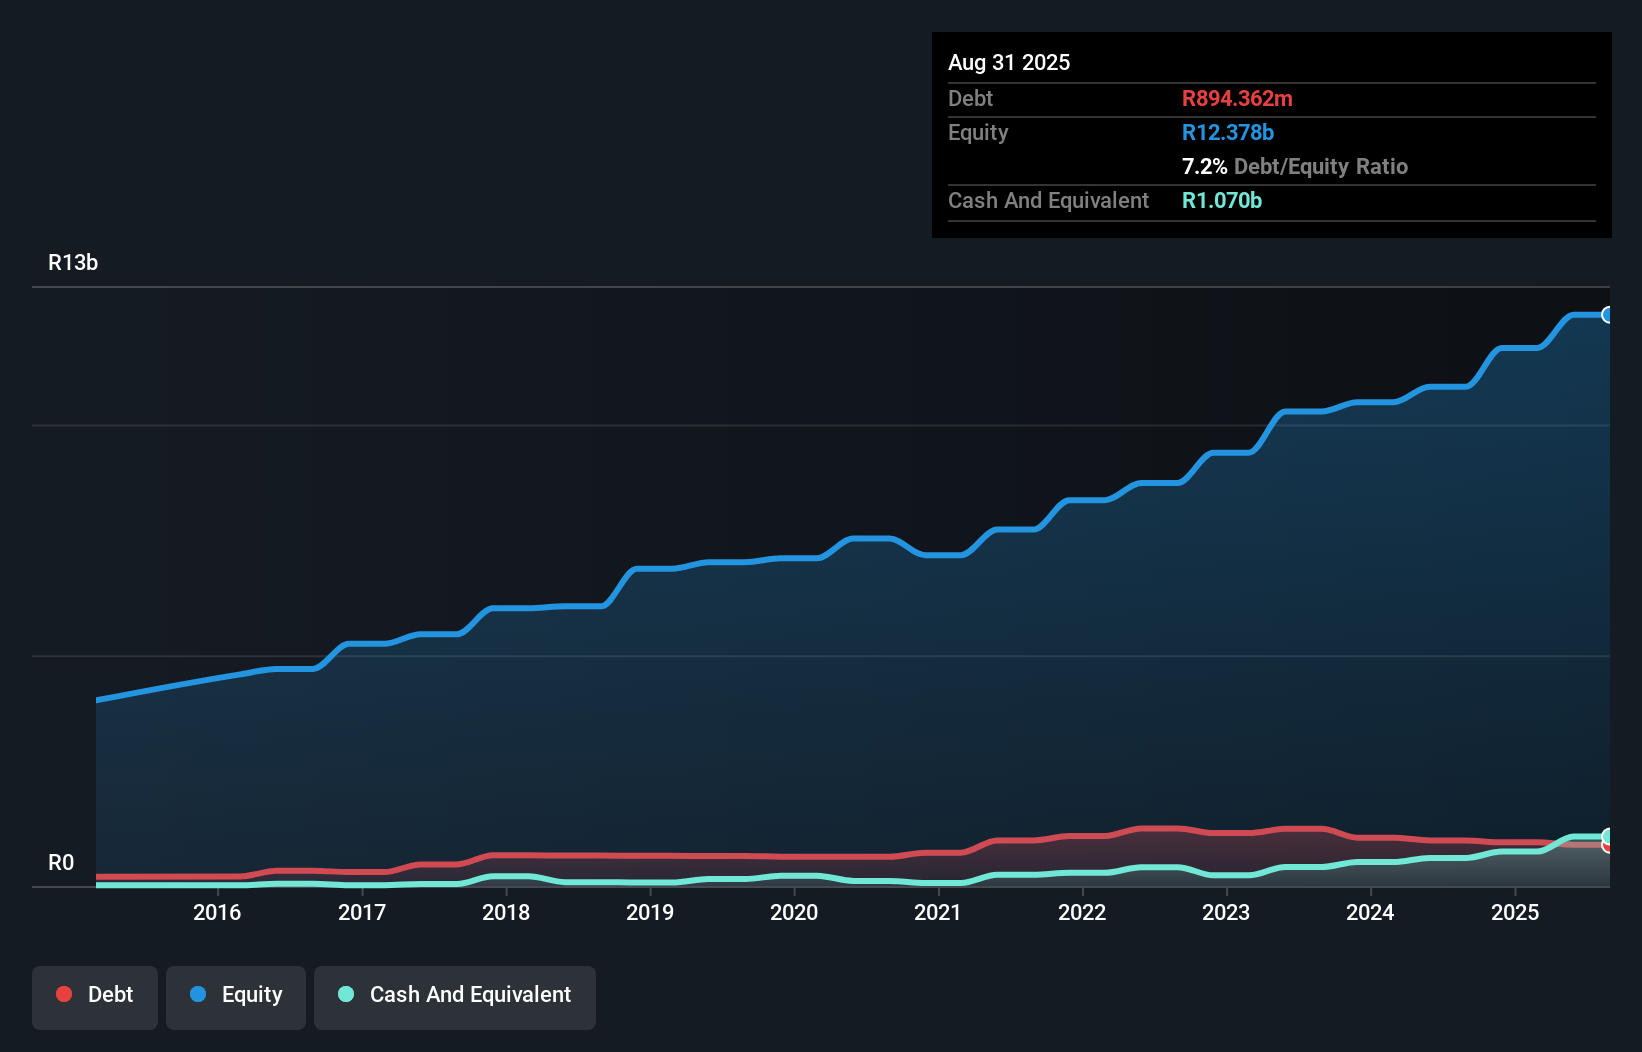Click the 2016 x-axis label
Image resolution: width=1642 pixels, height=1052 pixels.
[x=217, y=912]
